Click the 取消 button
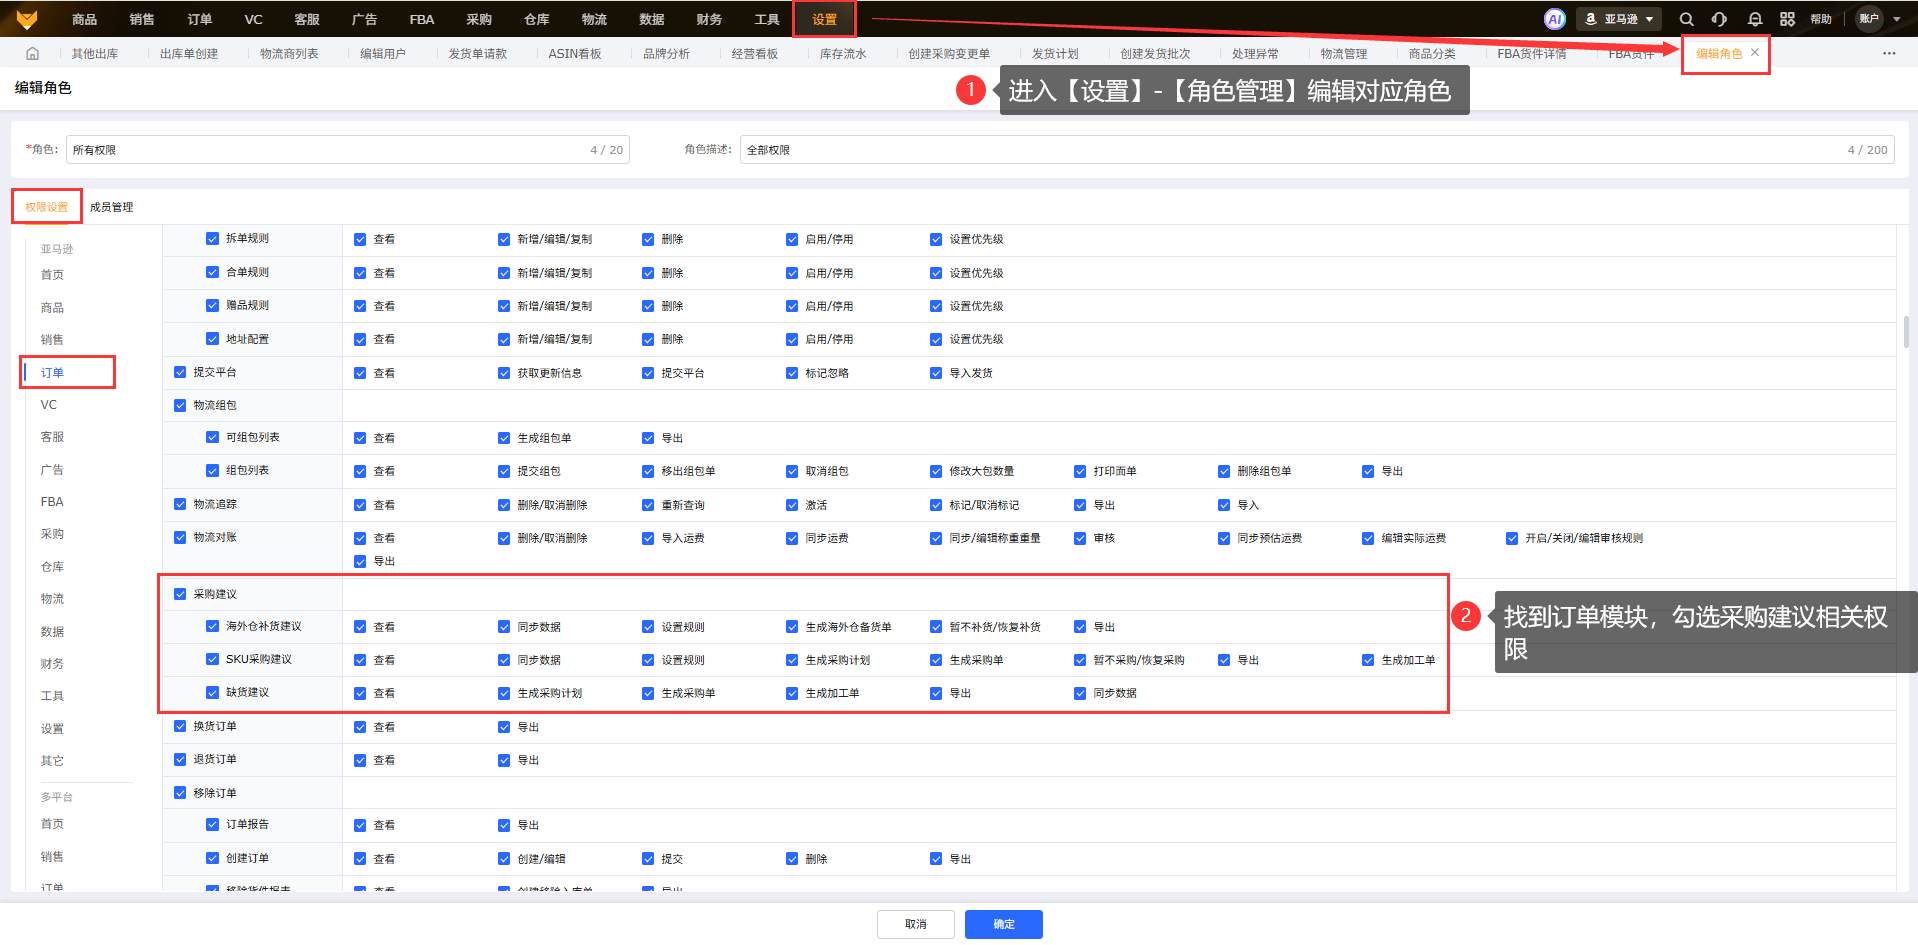Screen dimensions: 1918x945 tap(916, 924)
